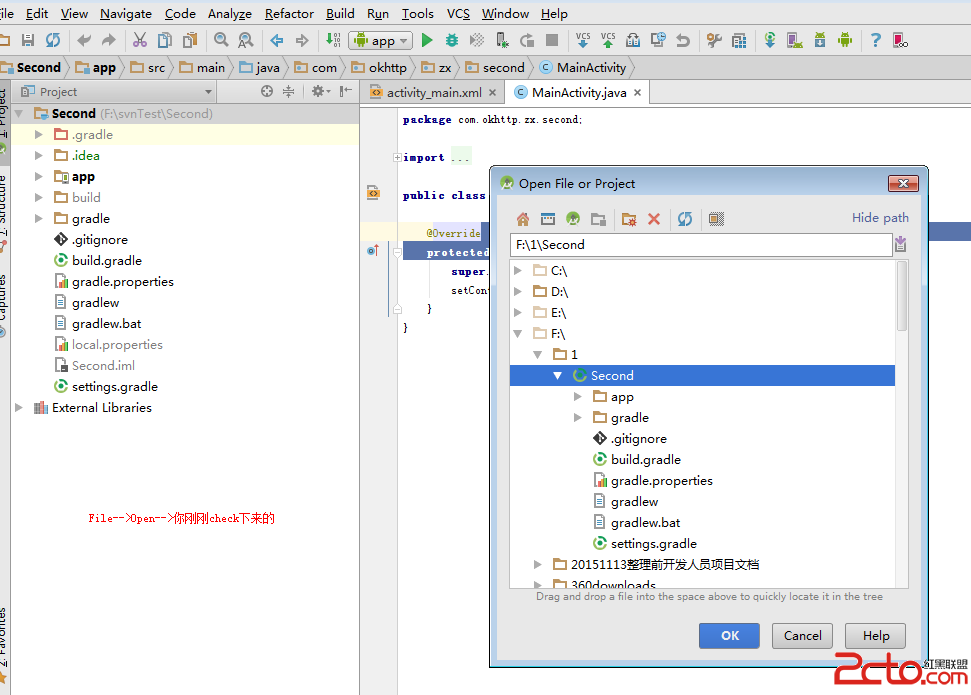Image resolution: width=971 pixels, height=695 pixels.
Task: Open the Refactor menu
Action: tap(289, 14)
